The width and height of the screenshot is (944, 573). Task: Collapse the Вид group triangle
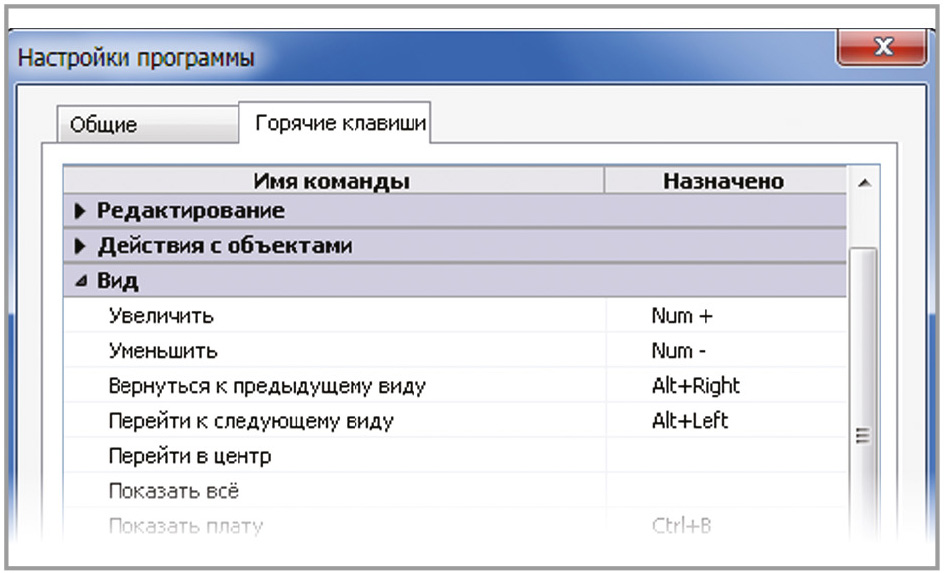click(x=82, y=281)
